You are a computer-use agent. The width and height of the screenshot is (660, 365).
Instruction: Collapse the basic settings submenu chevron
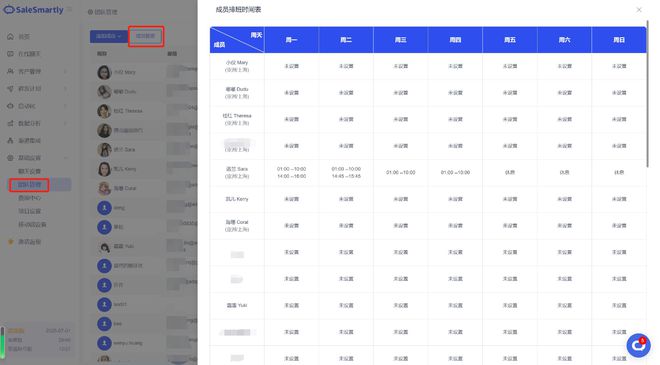[x=65, y=158]
